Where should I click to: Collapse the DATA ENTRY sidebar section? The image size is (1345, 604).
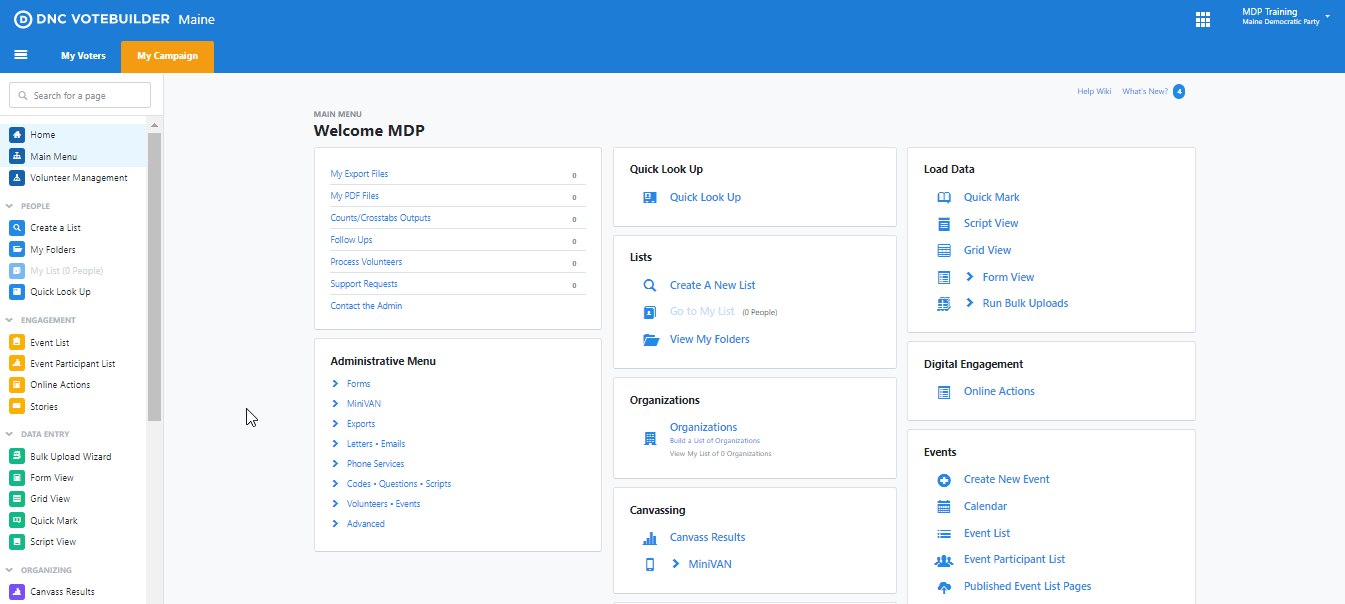9,435
